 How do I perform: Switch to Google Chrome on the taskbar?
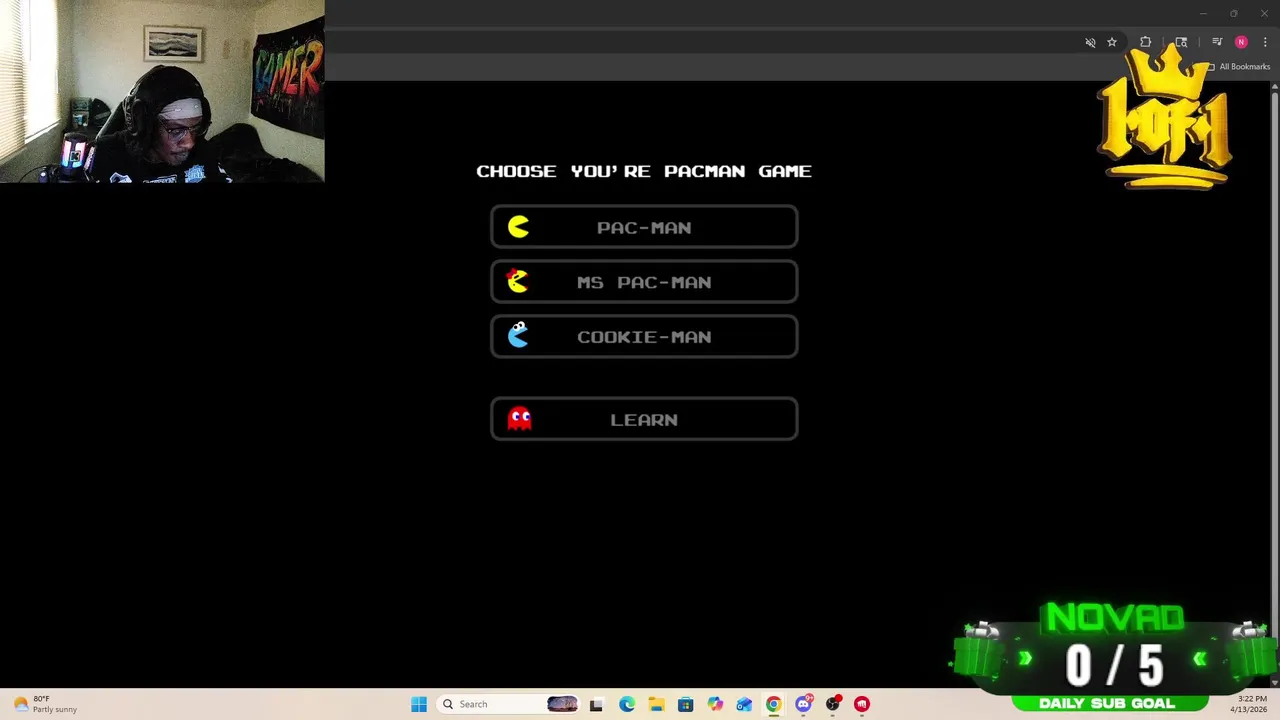point(773,704)
